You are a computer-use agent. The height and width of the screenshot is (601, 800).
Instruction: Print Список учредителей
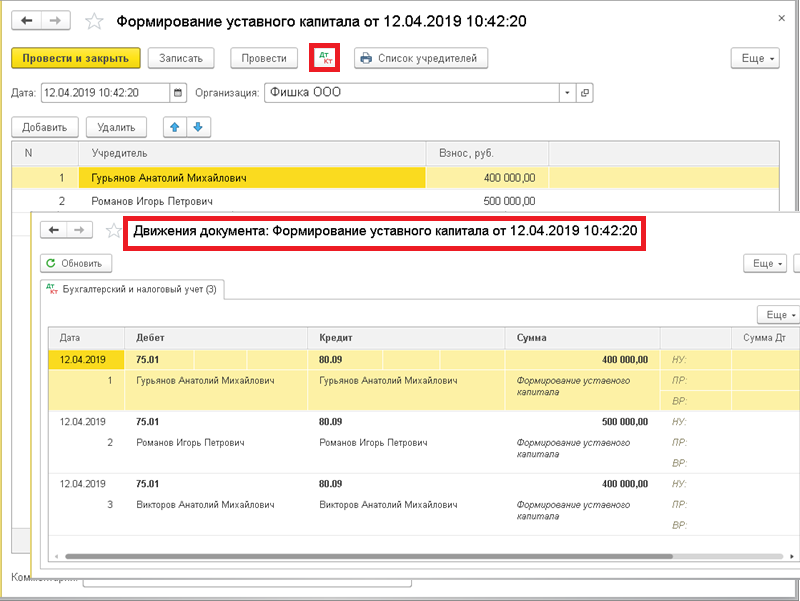point(421,58)
